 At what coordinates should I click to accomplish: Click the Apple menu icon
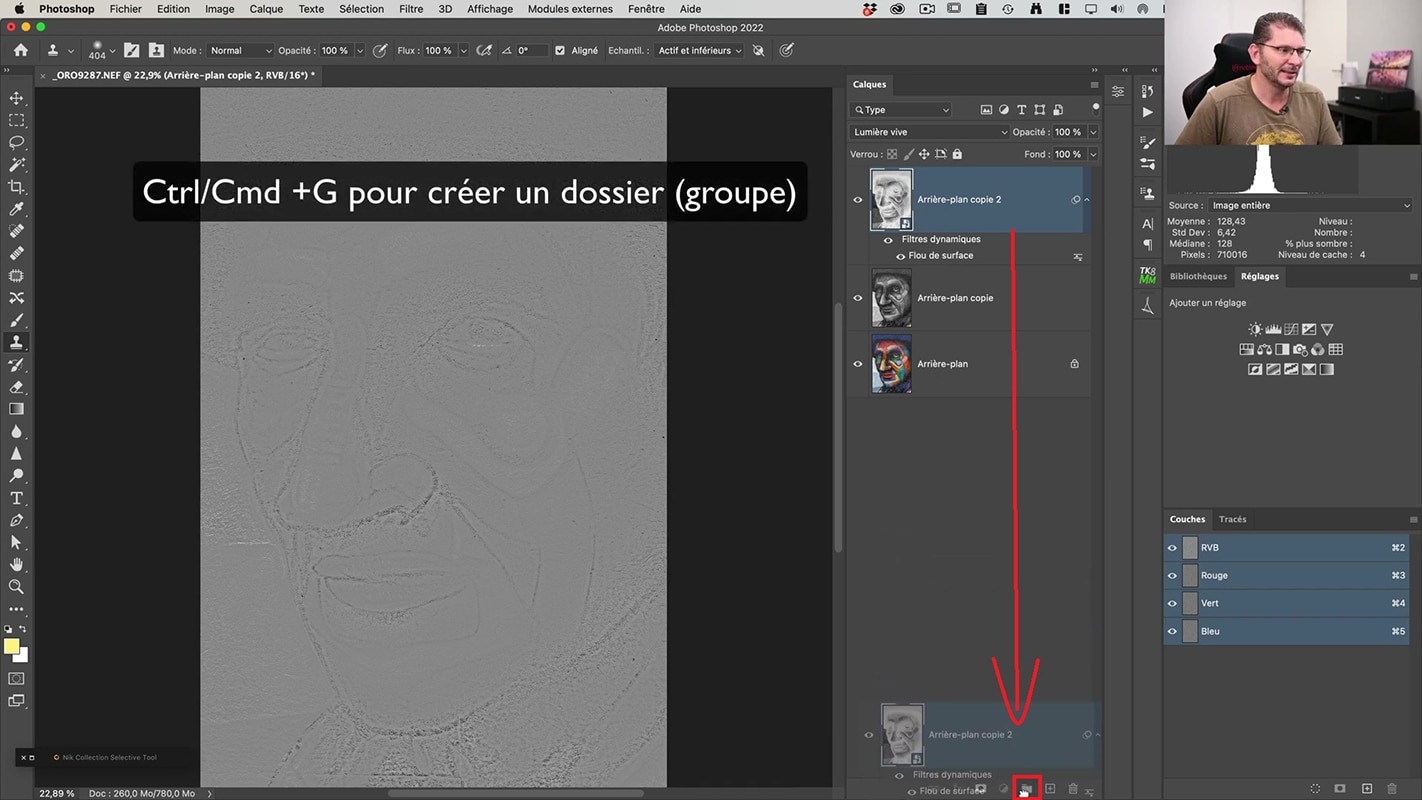click(18, 9)
